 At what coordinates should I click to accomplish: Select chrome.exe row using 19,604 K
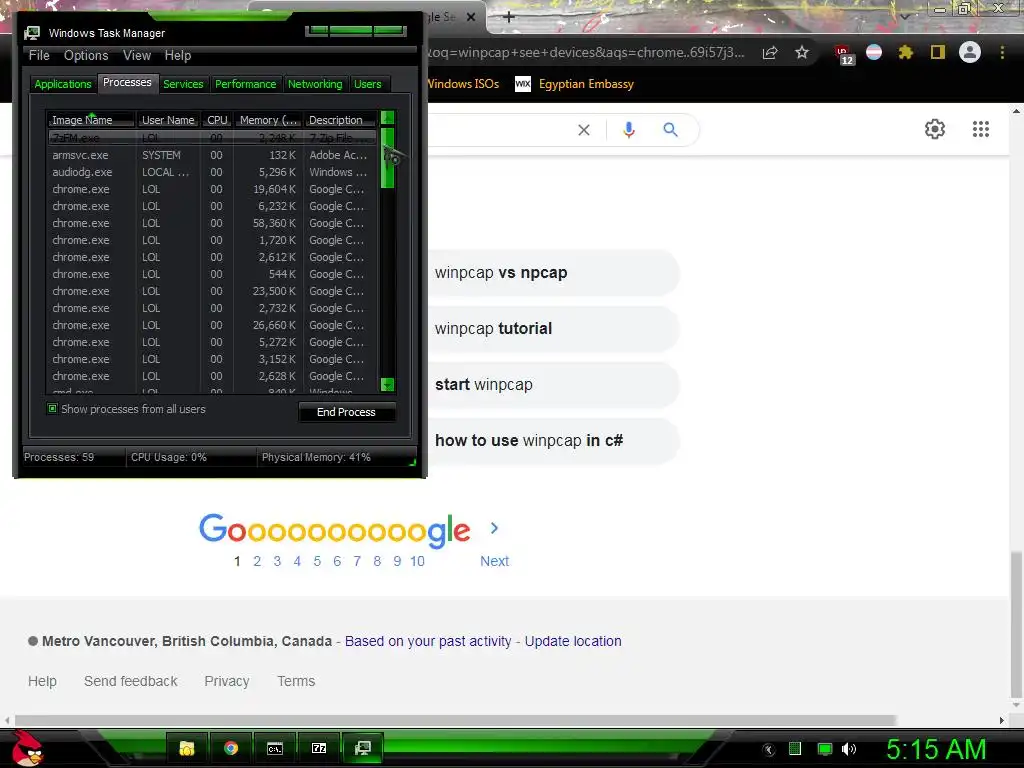[x=212, y=189]
